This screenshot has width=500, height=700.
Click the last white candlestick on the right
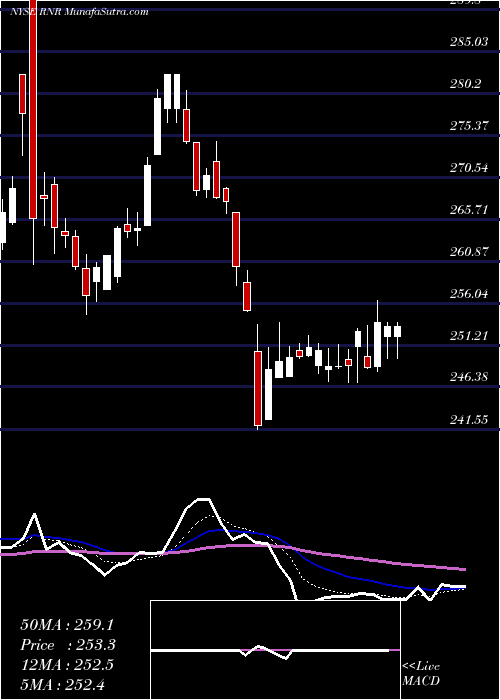click(397, 331)
